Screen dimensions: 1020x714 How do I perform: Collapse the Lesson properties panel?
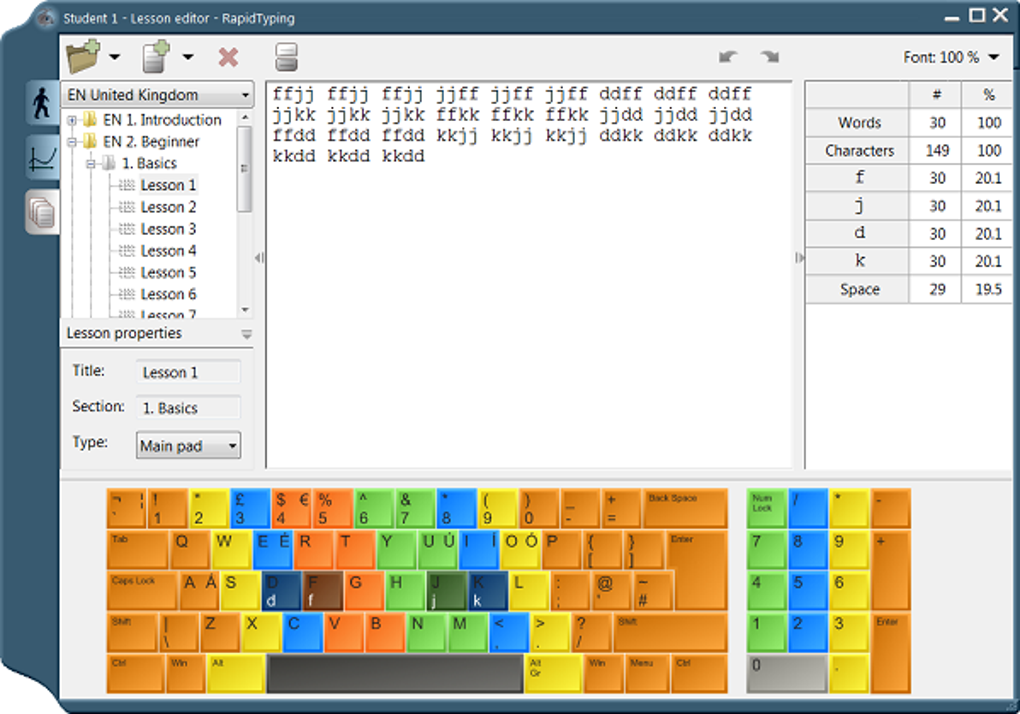[x=246, y=333]
